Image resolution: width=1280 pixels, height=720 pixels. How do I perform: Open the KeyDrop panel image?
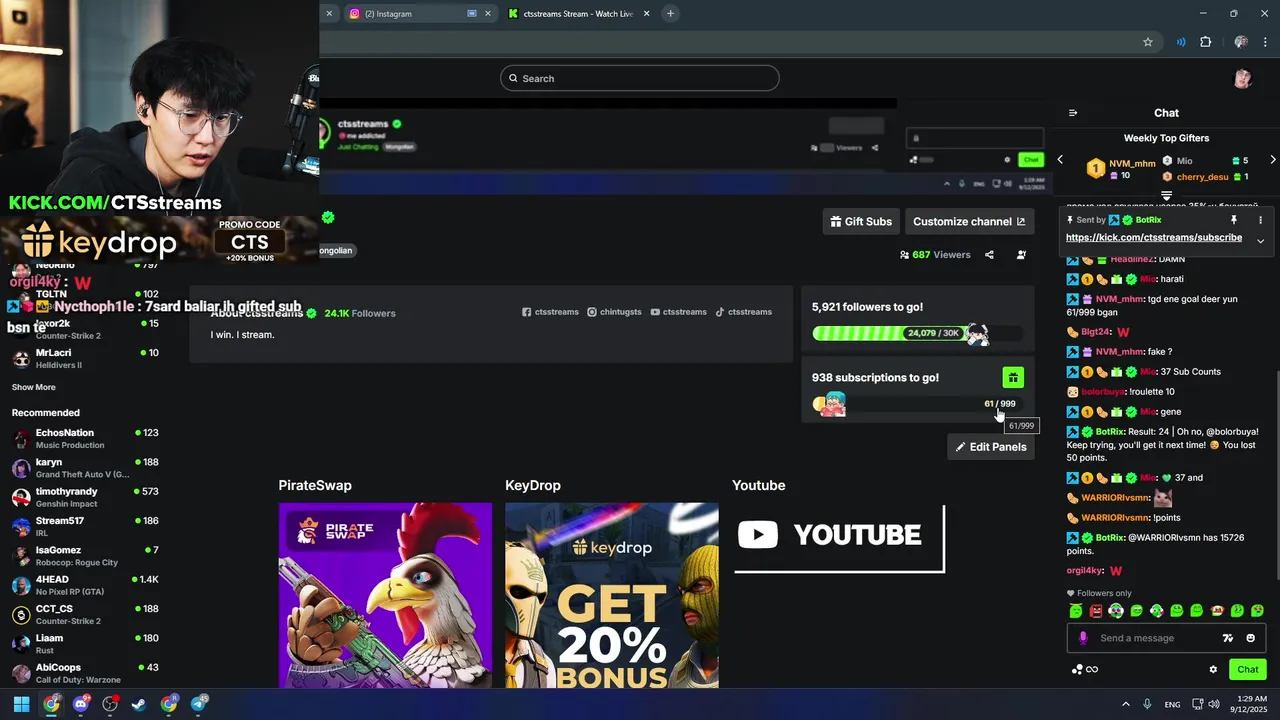[612, 595]
